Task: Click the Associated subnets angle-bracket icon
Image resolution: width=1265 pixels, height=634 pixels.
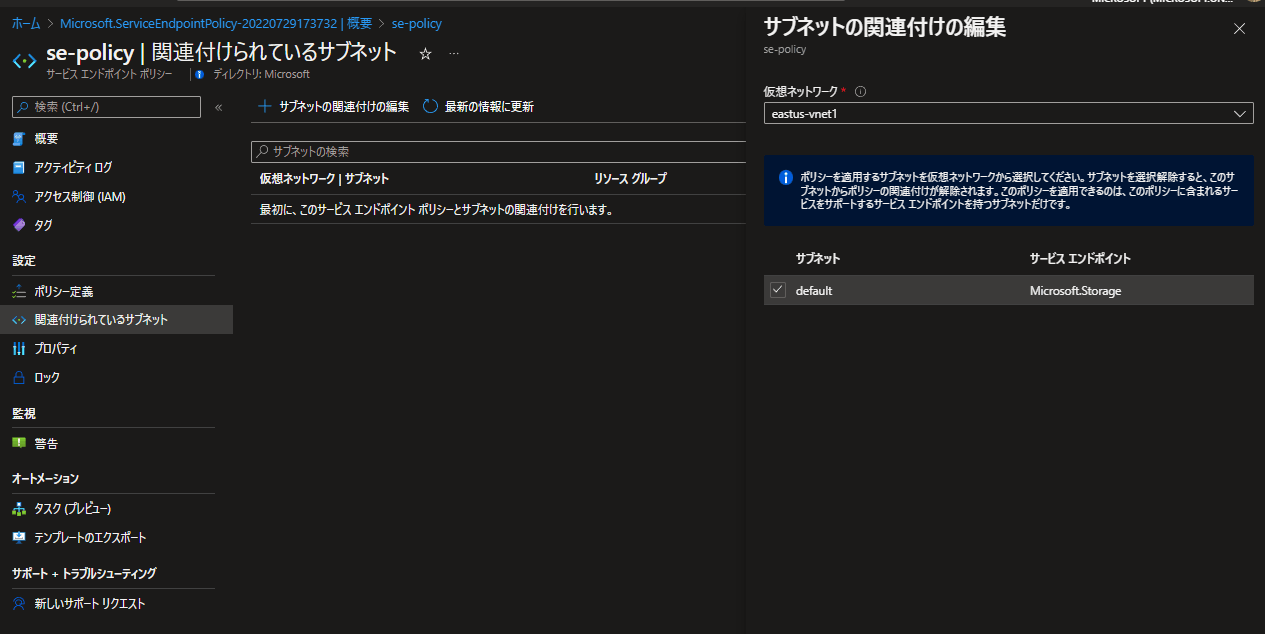Action: point(19,320)
